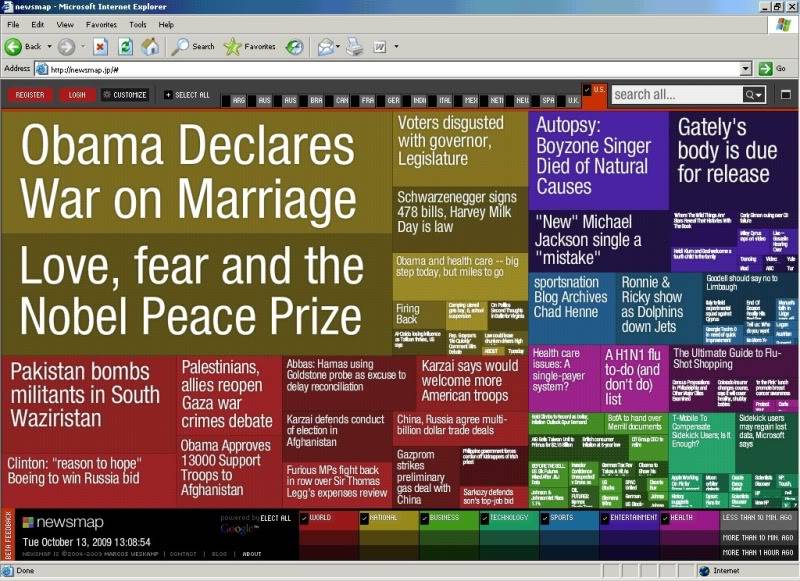Click the Print icon

tap(355, 46)
